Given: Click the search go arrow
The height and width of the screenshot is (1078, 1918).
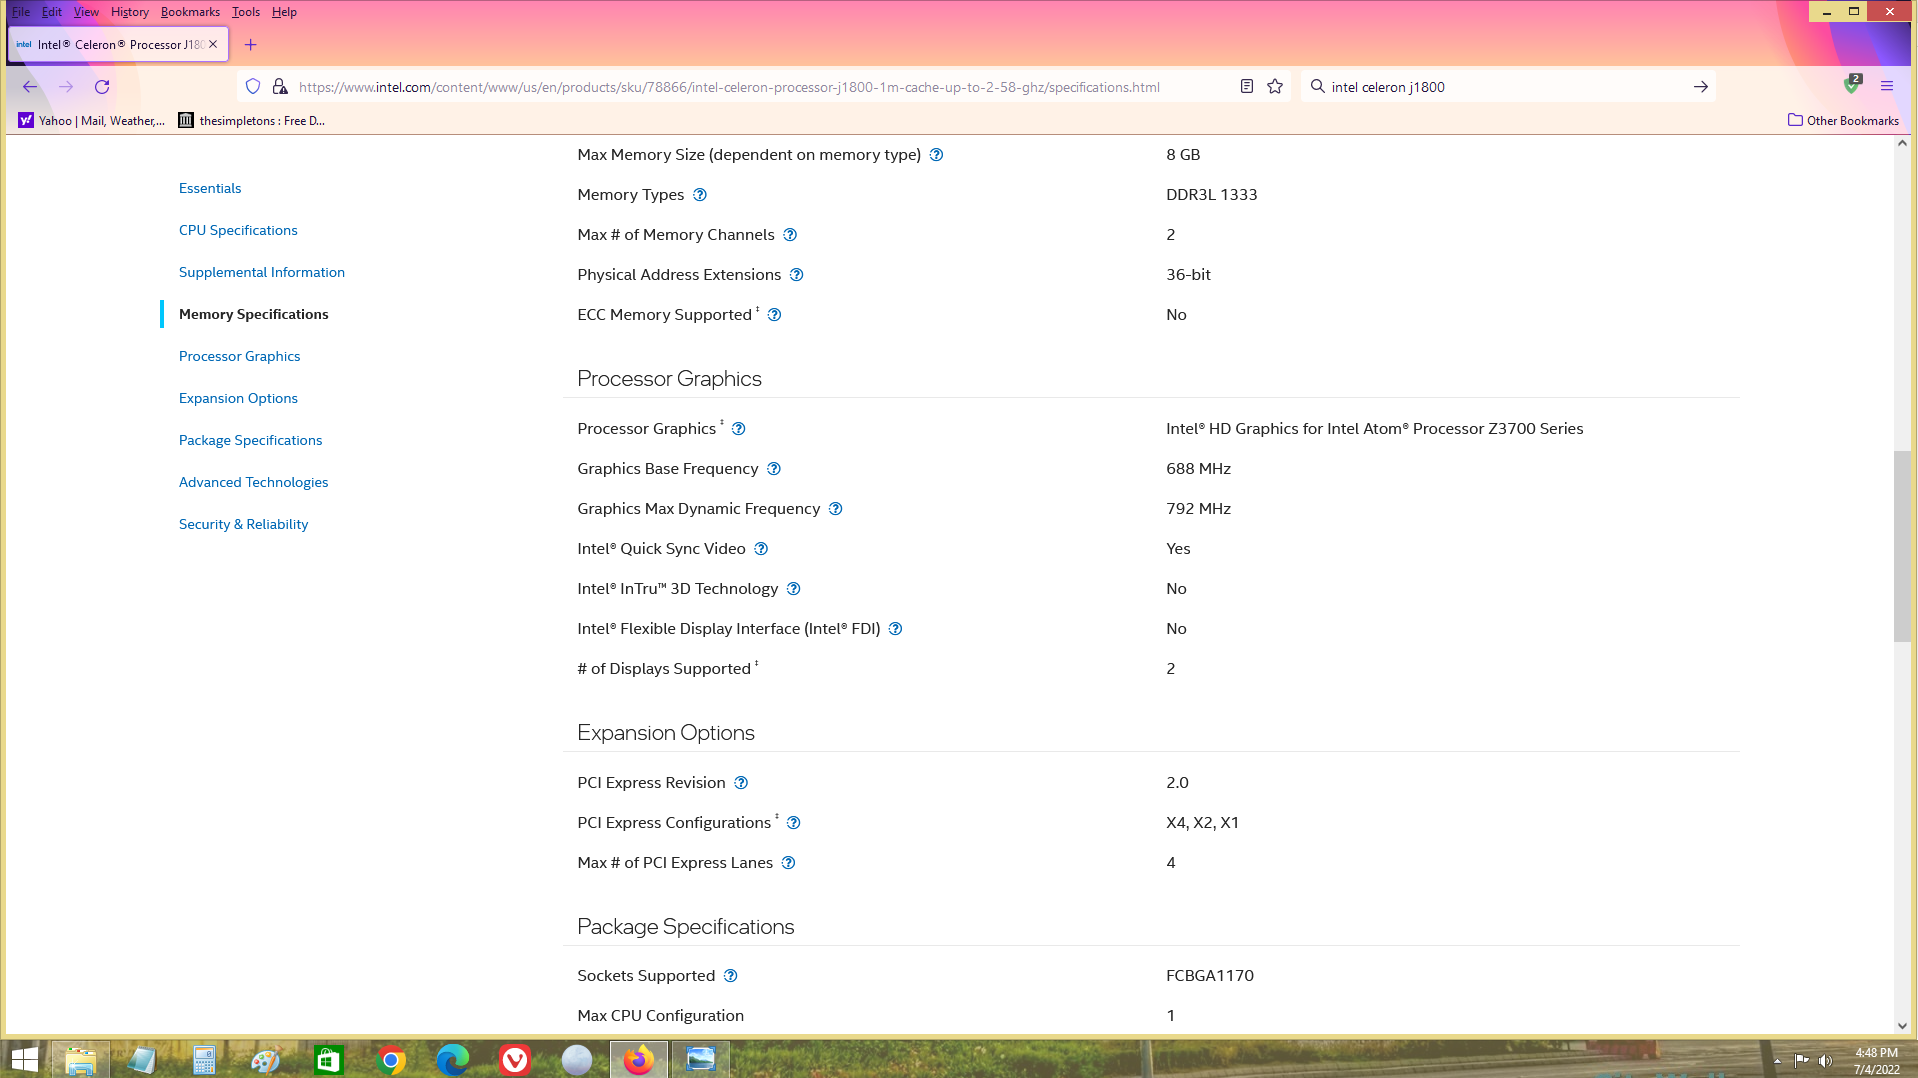Looking at the screenshot, I should point(1700,87).
